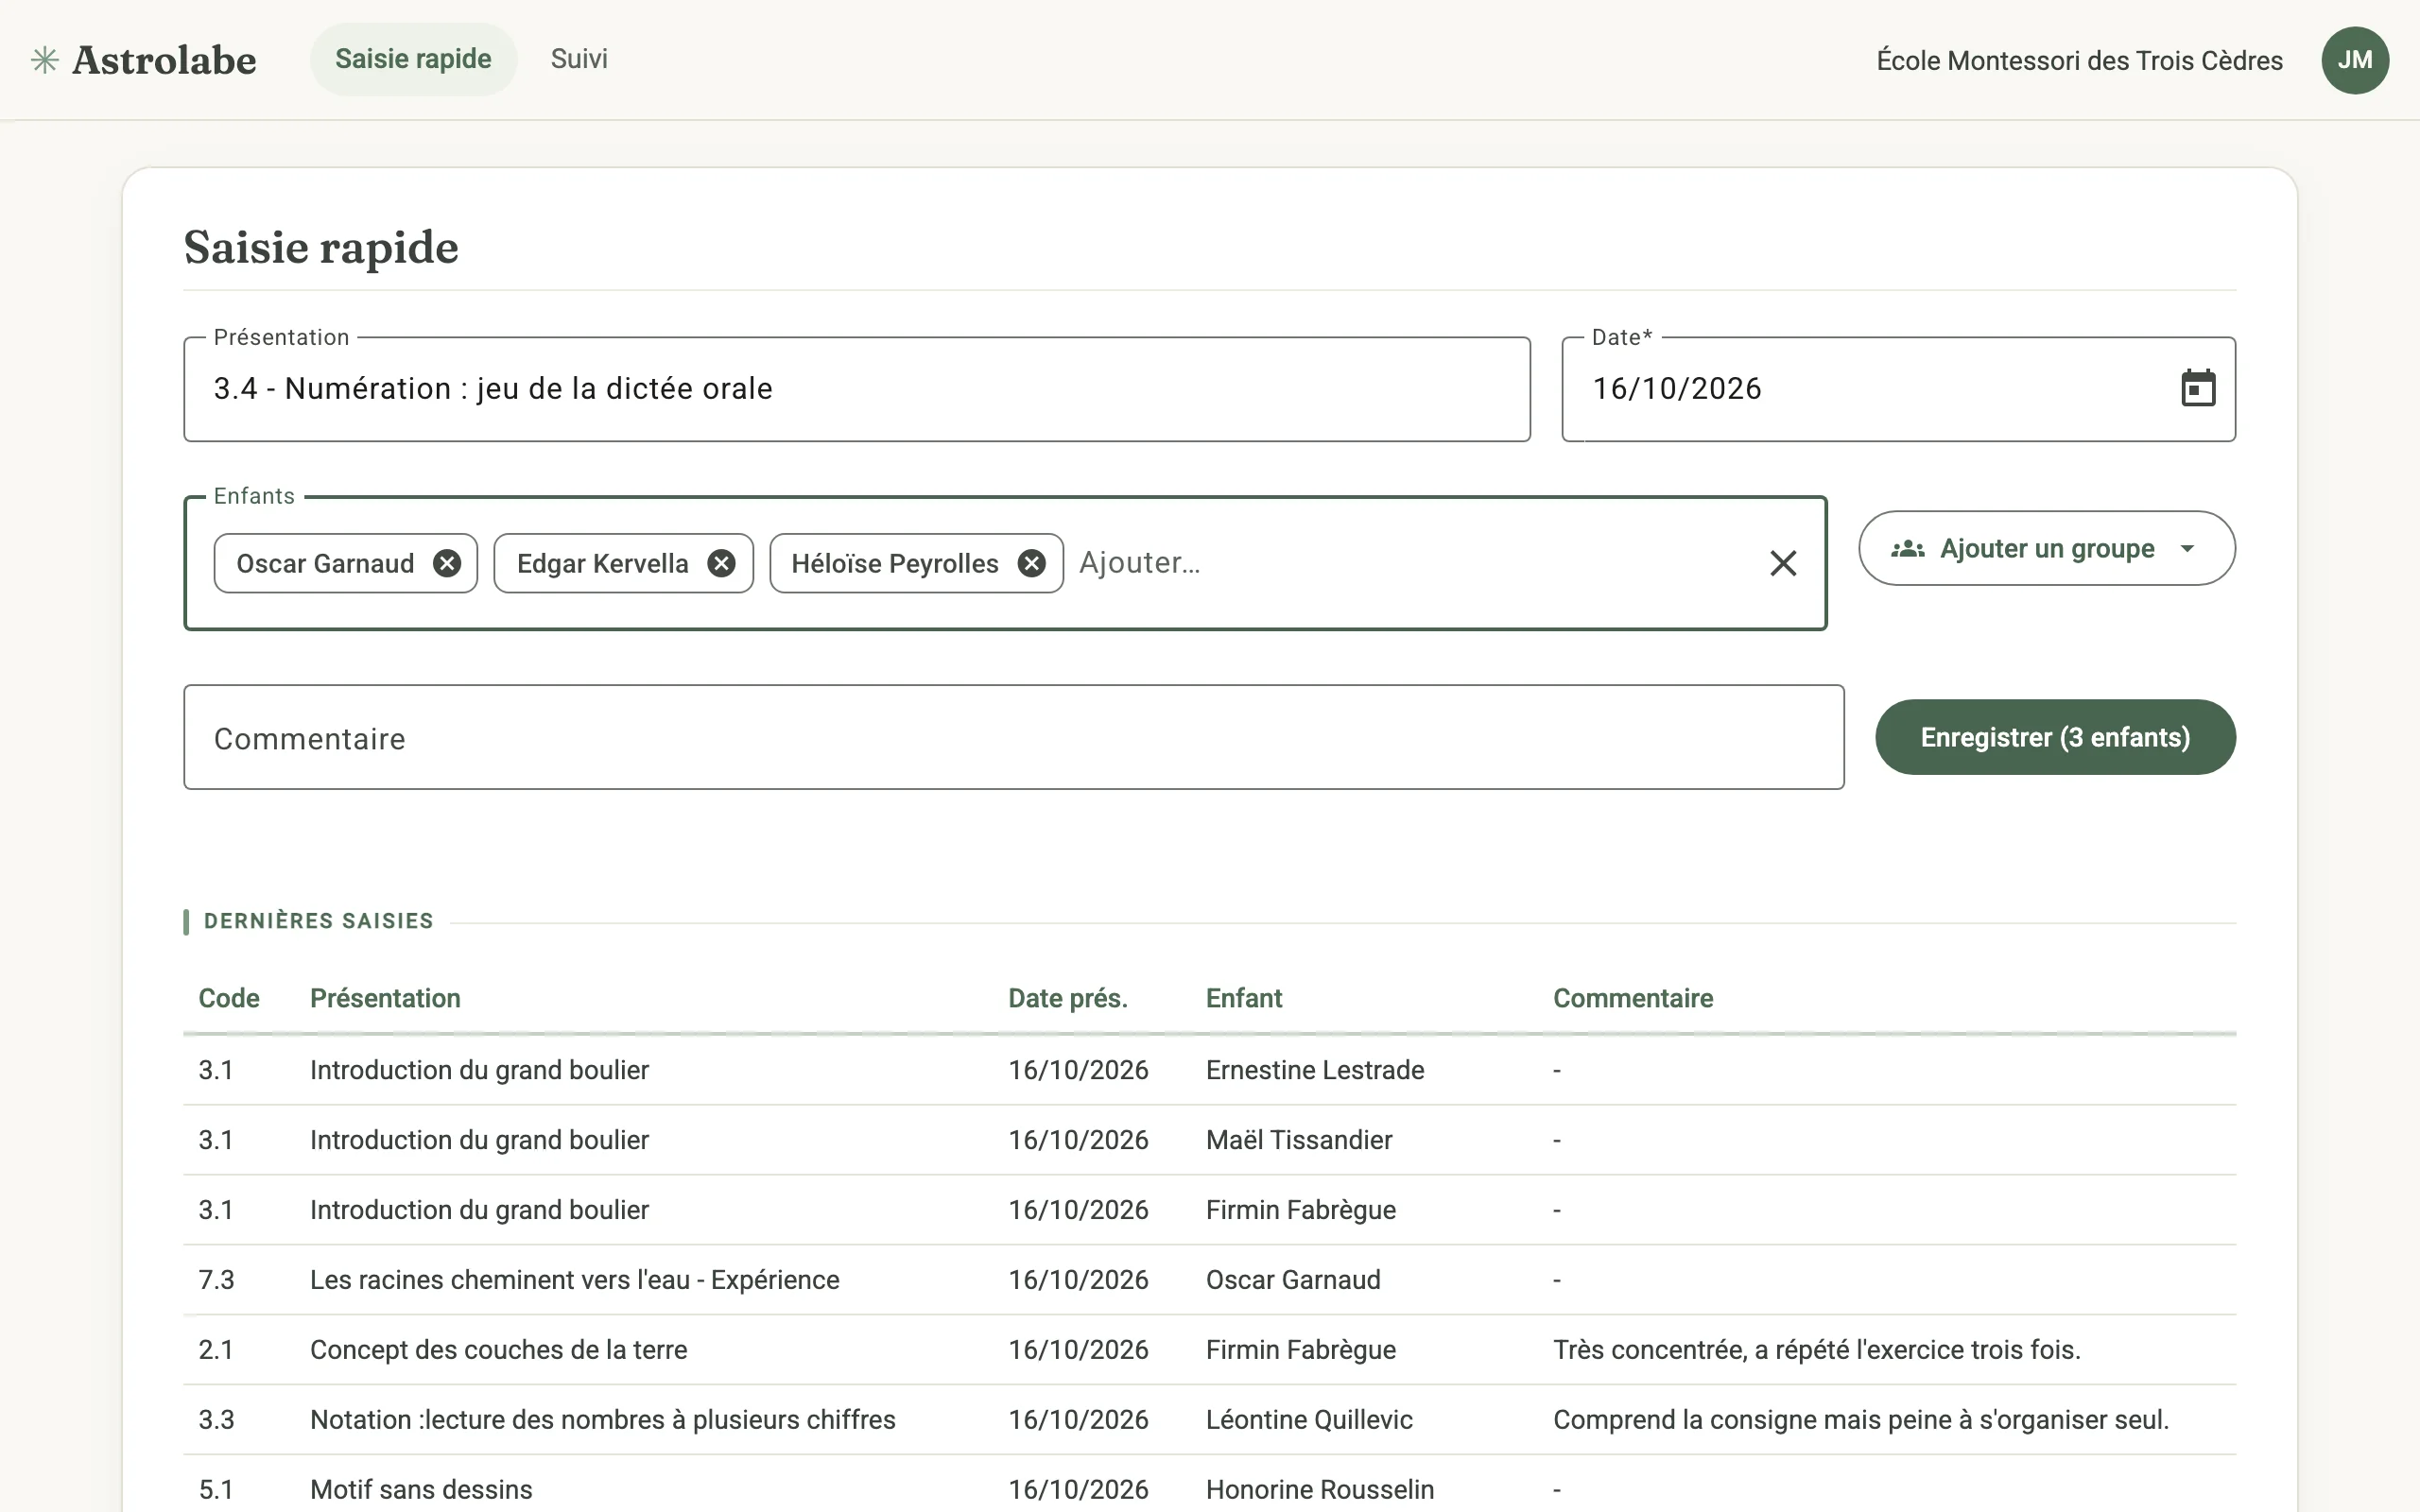
Task: Click comment "Très concentrée, a répété l'exercice trois fois."
Action: [x=1816, y=1350]
